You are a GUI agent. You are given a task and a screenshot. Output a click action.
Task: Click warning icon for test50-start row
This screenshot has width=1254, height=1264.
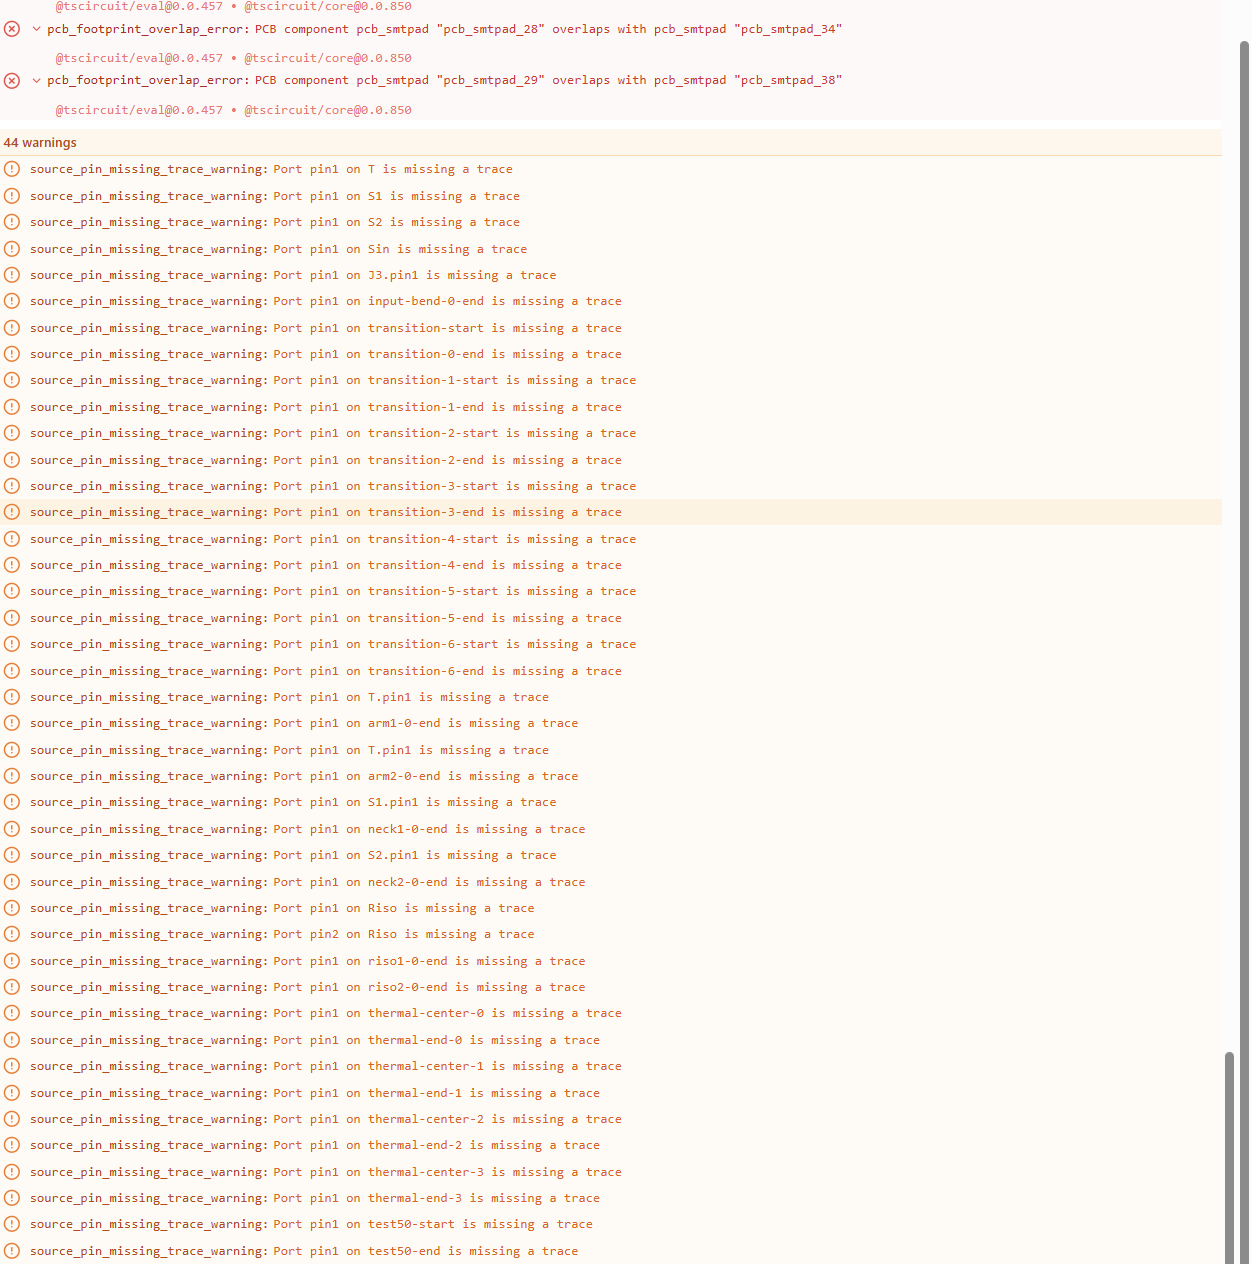click(x=12, y=1224)
